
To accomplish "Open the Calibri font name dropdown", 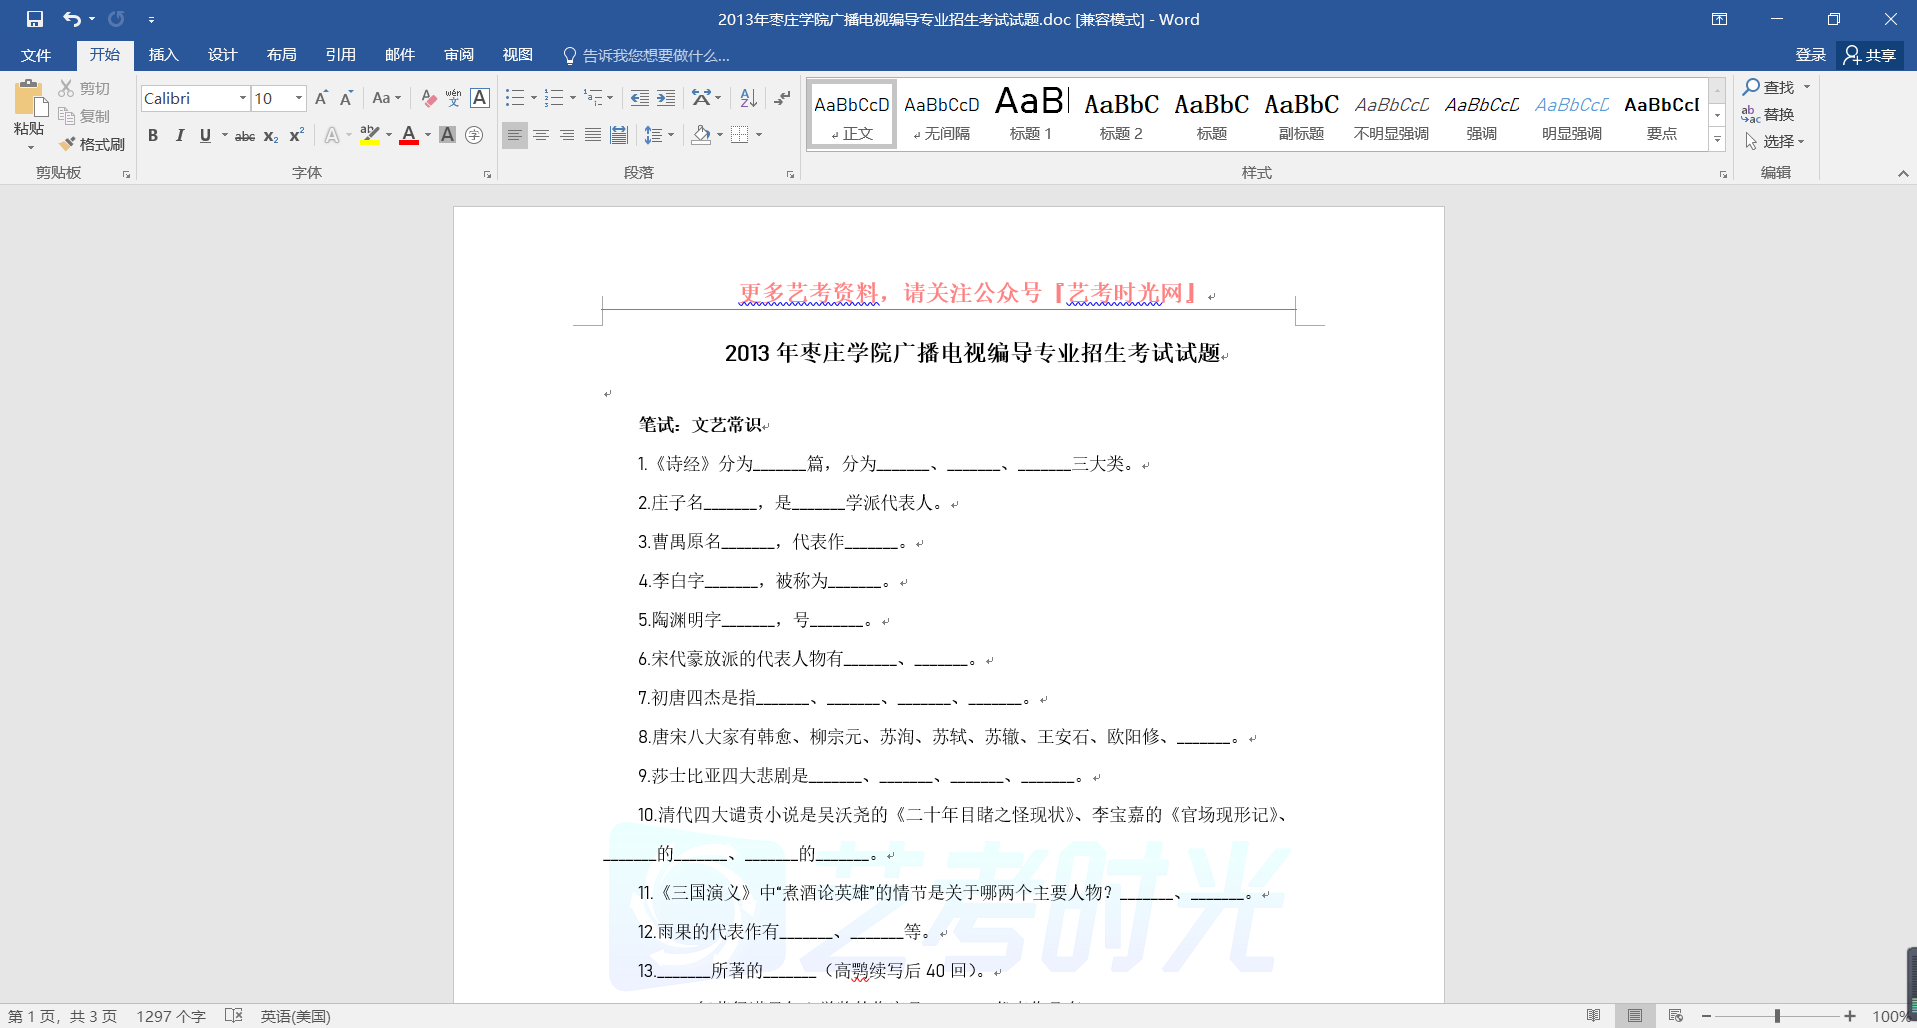I will point(242,98).
